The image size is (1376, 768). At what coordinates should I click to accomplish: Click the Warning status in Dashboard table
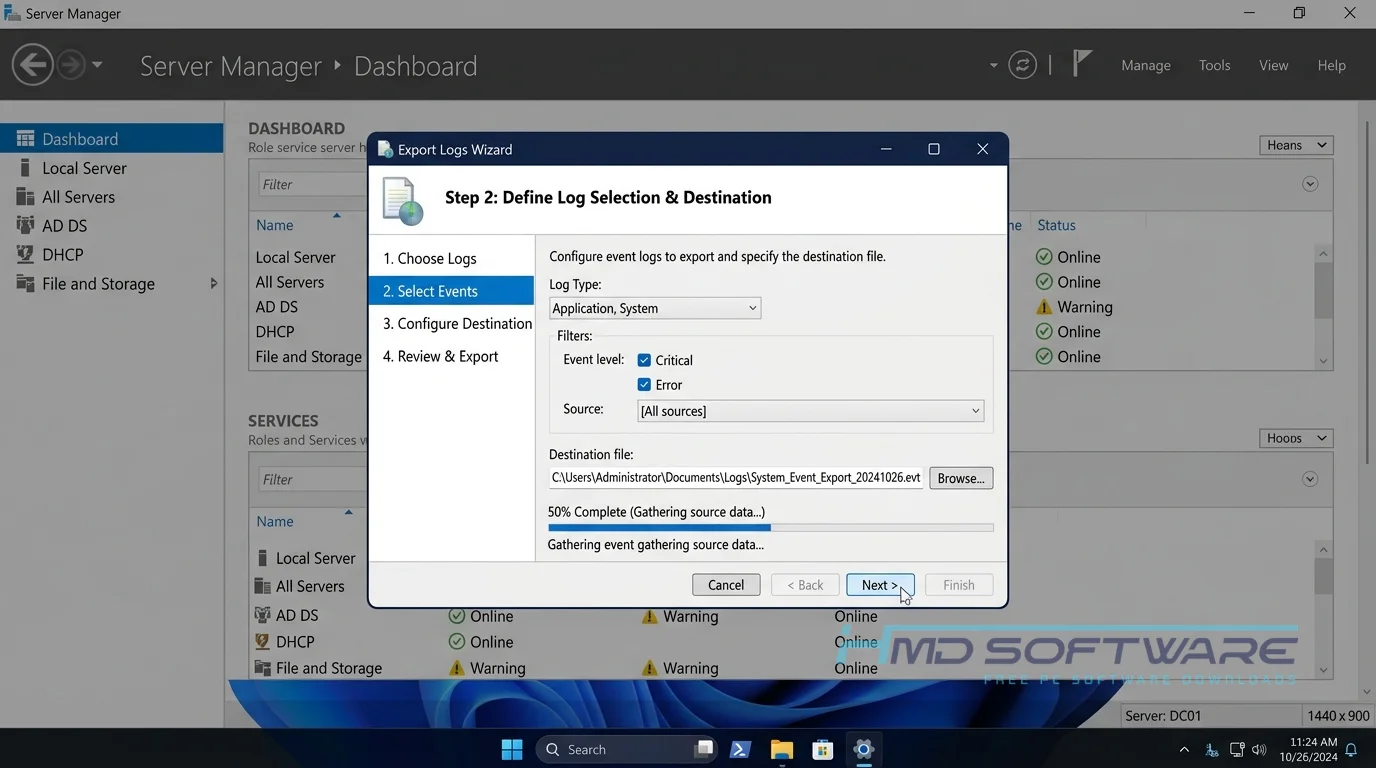coord(1074,307)
